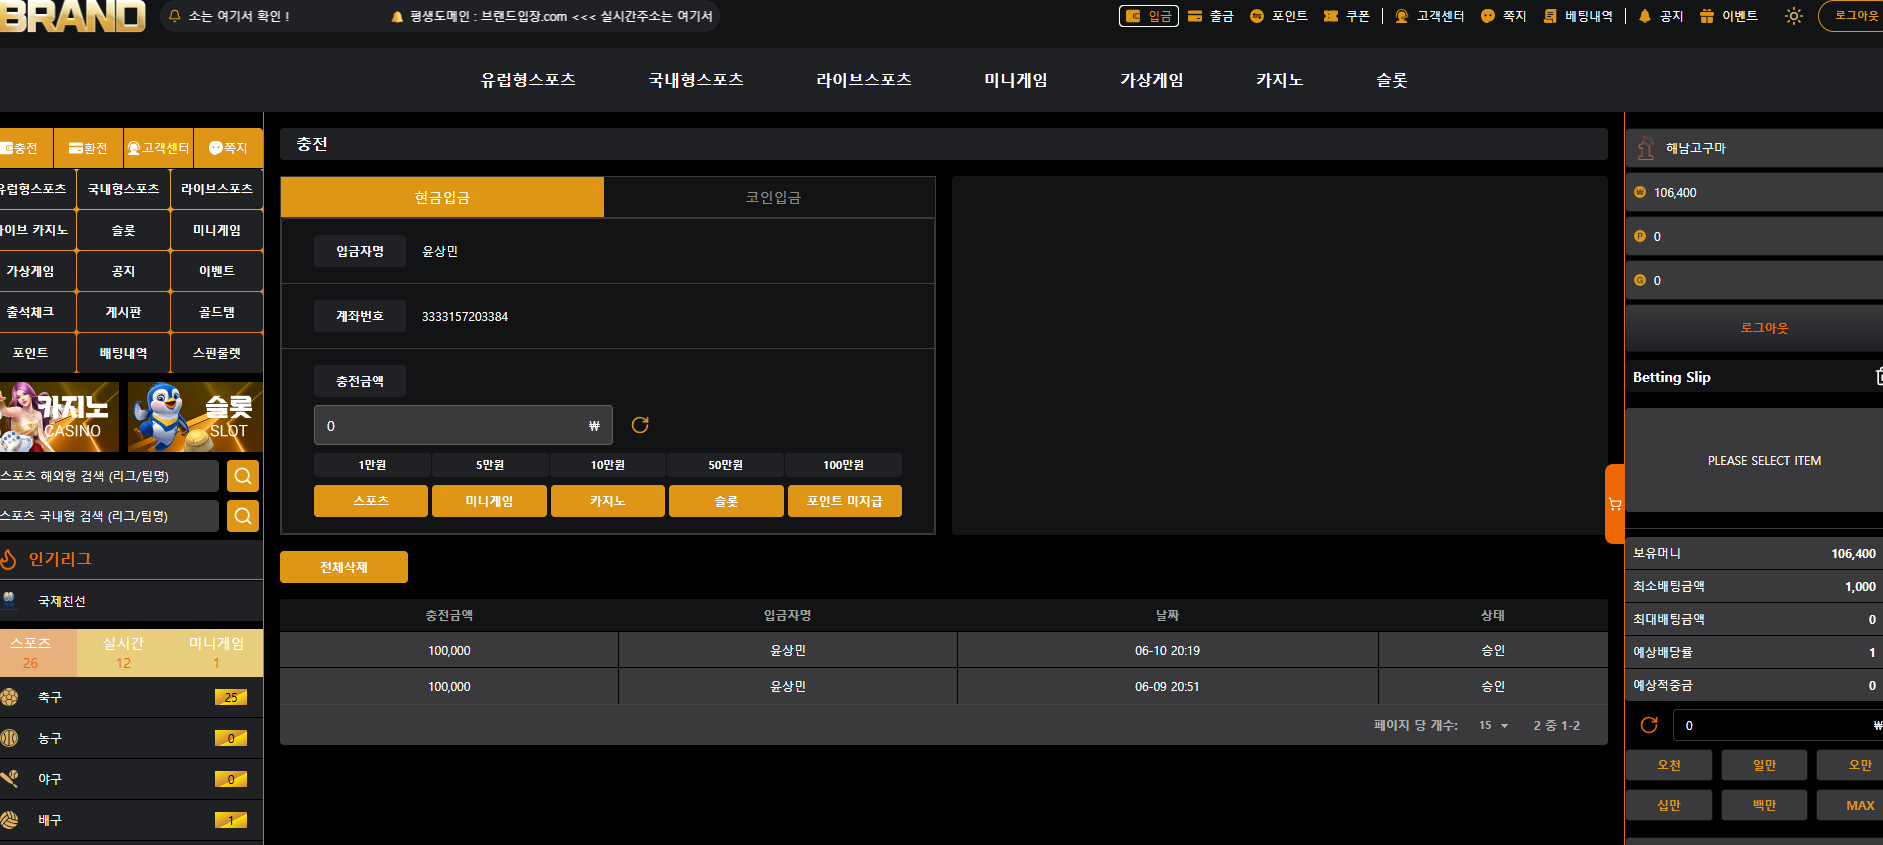Select the soccer (축구) sport icon
This screenshot has width=1883, height=845.
point(10,697)
